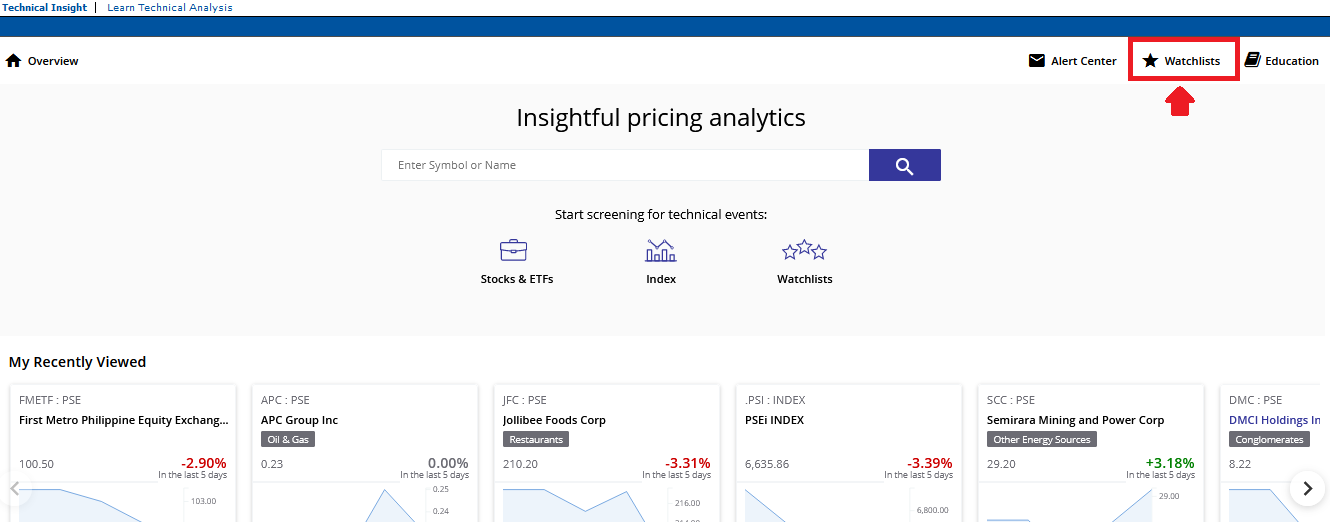Open Alert Center envelope icon
Viewport: 1330px width, 522px height.
pos(1037,61)
